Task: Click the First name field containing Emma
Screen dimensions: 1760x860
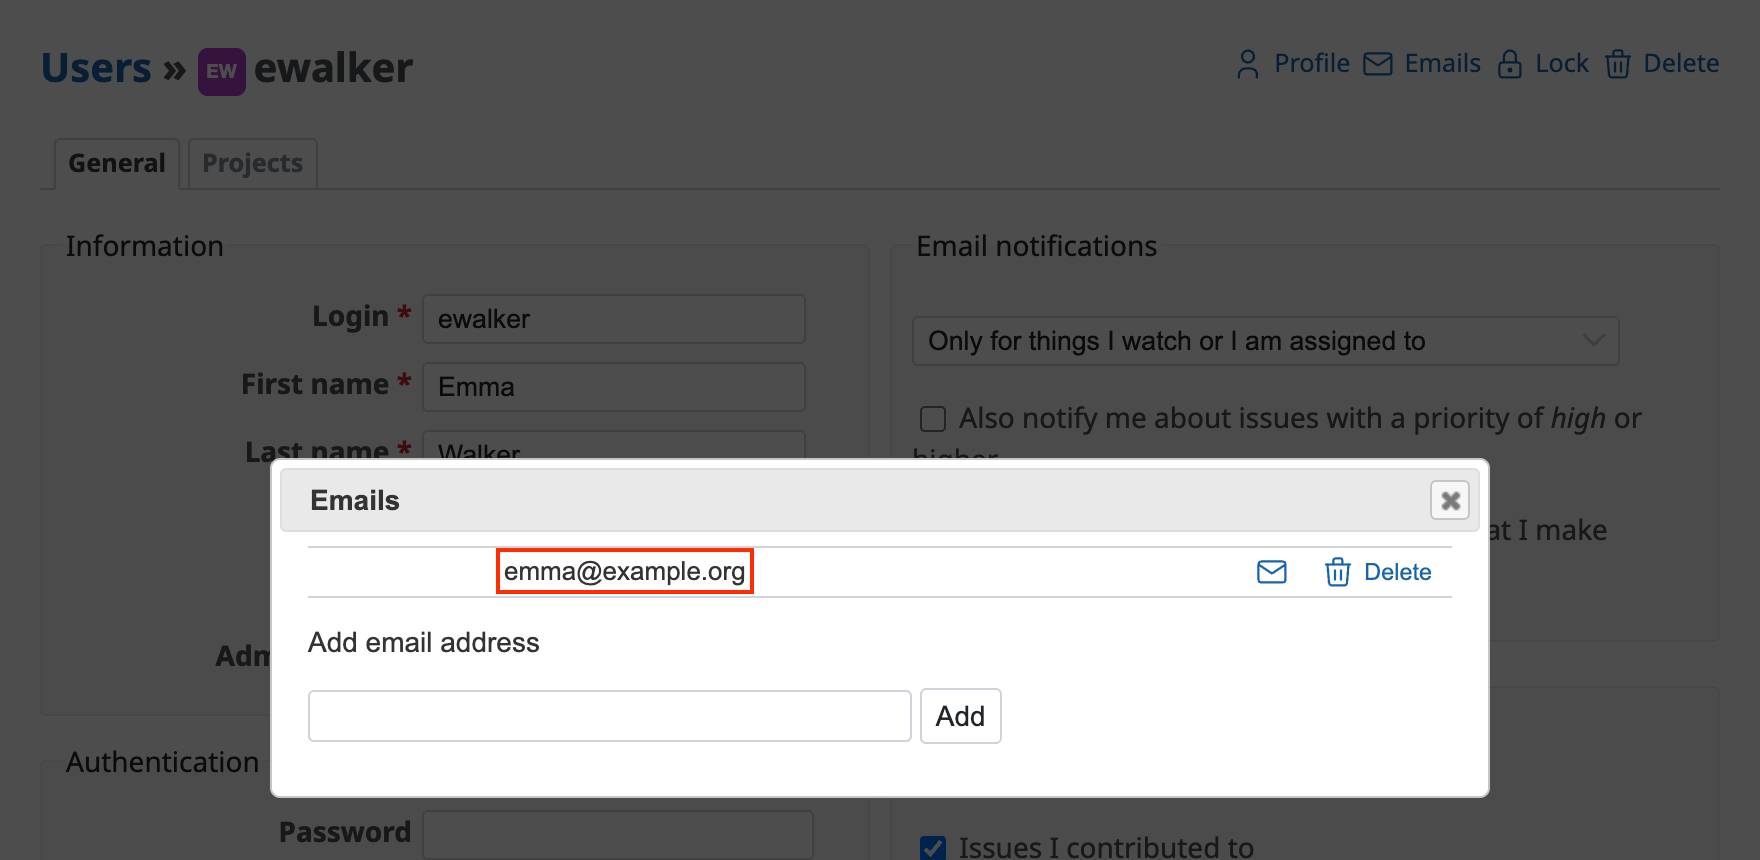Action: tap(614, 387)
